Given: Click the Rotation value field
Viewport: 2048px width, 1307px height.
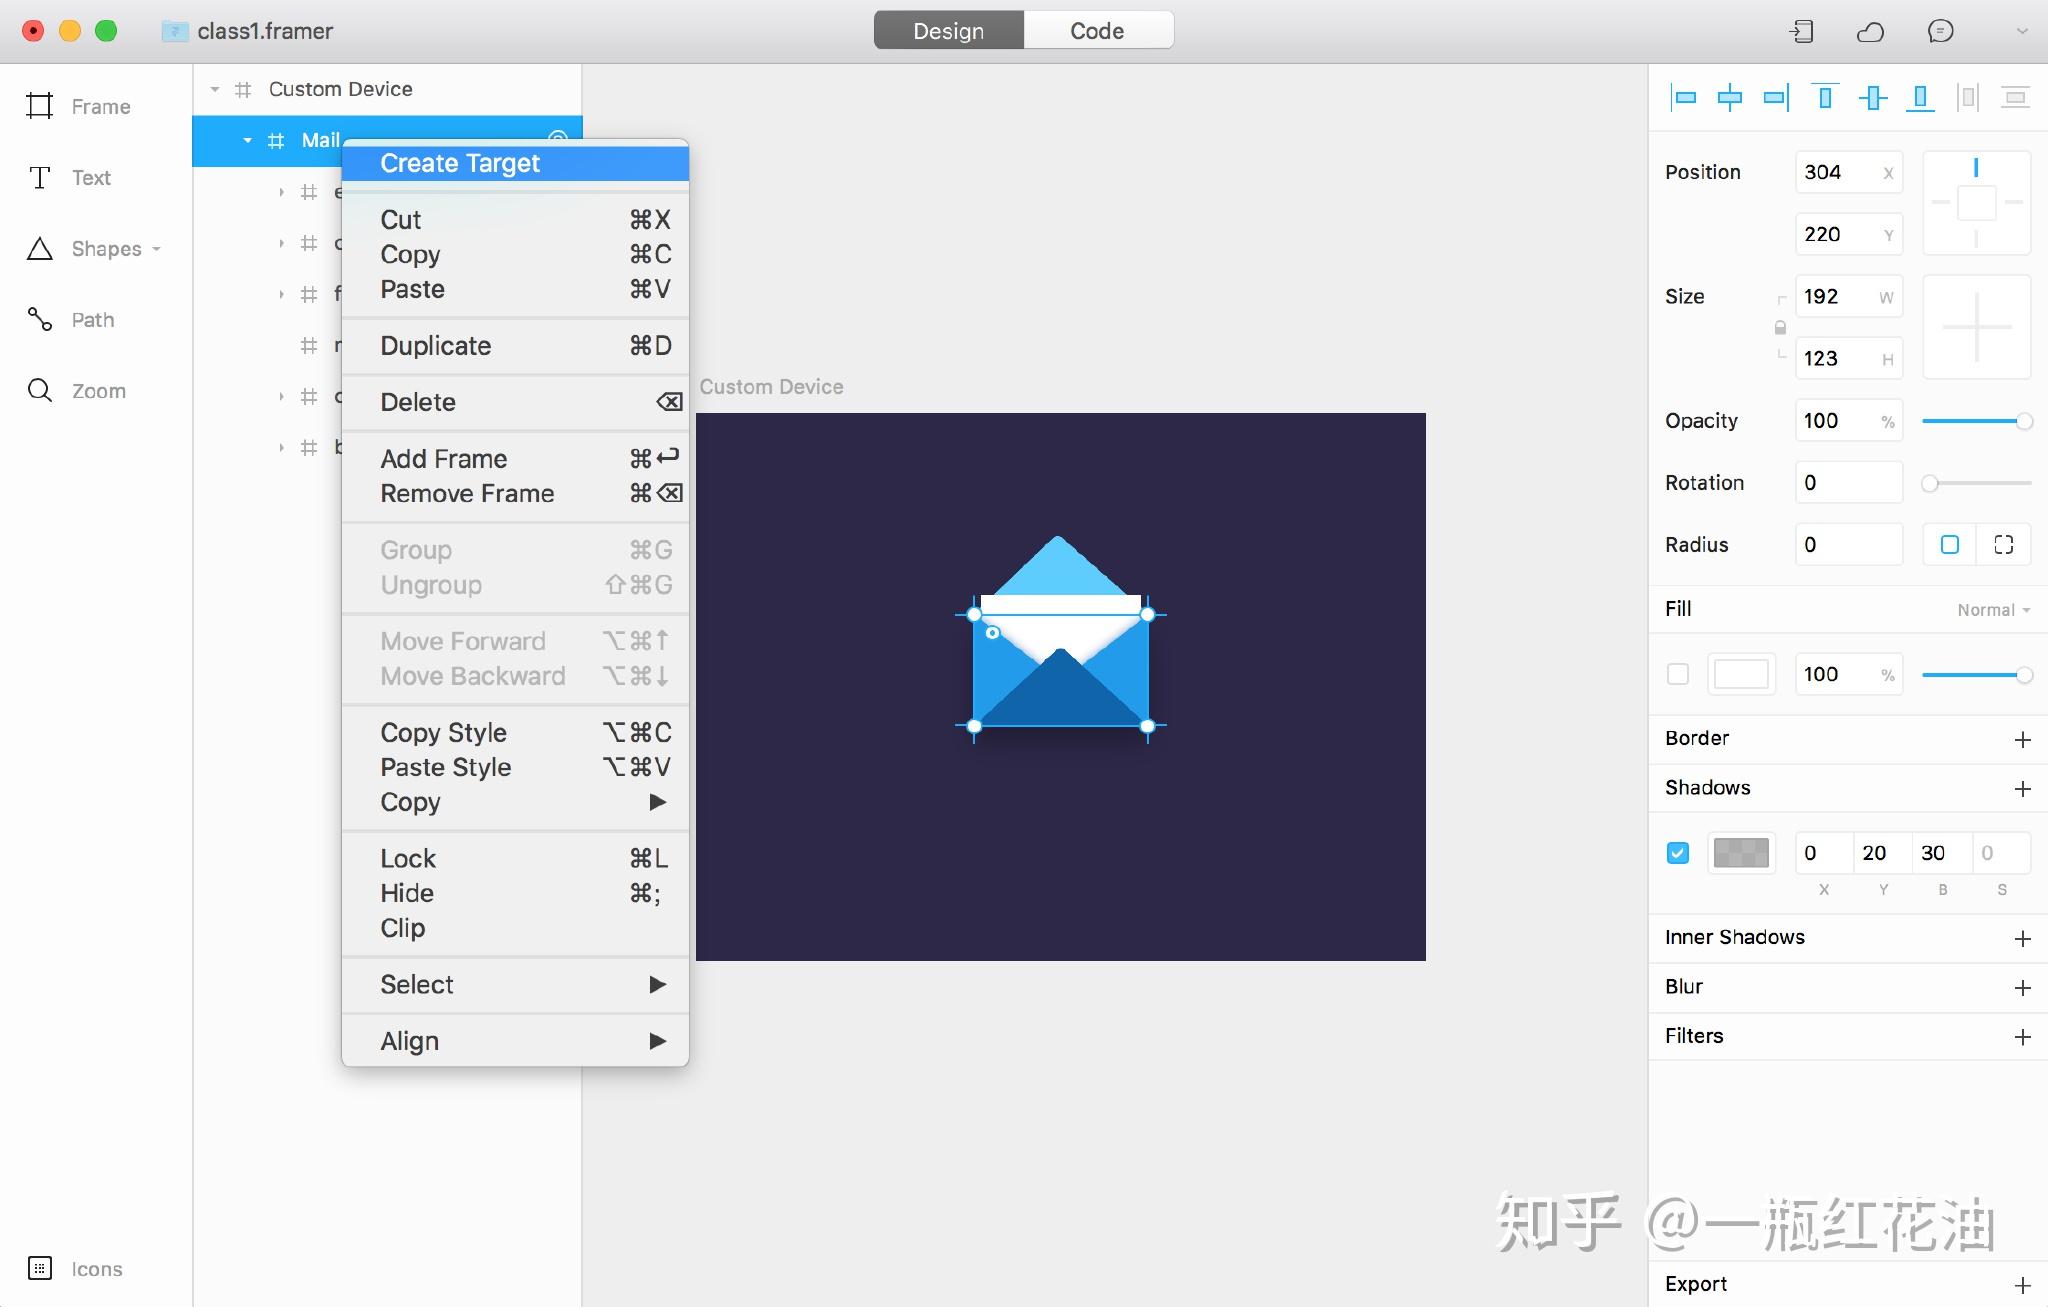Looking at the screenshot, I should [1846, 483].
